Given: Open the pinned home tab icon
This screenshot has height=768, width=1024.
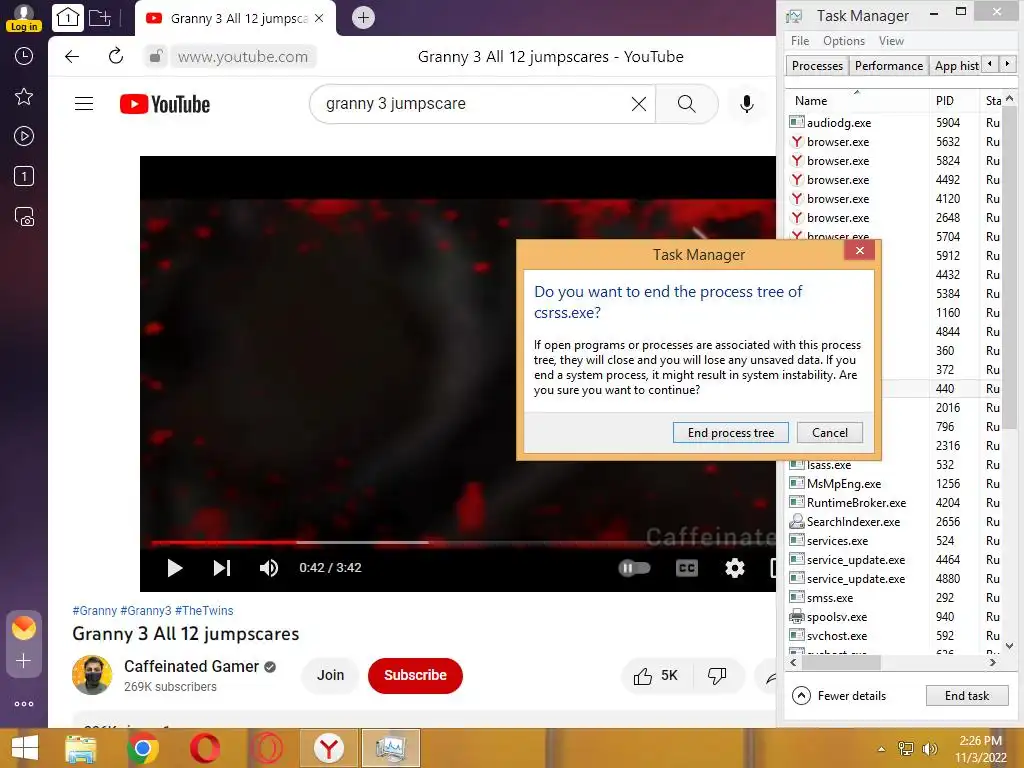Looking at the screenshot, I should pos(67,18).
